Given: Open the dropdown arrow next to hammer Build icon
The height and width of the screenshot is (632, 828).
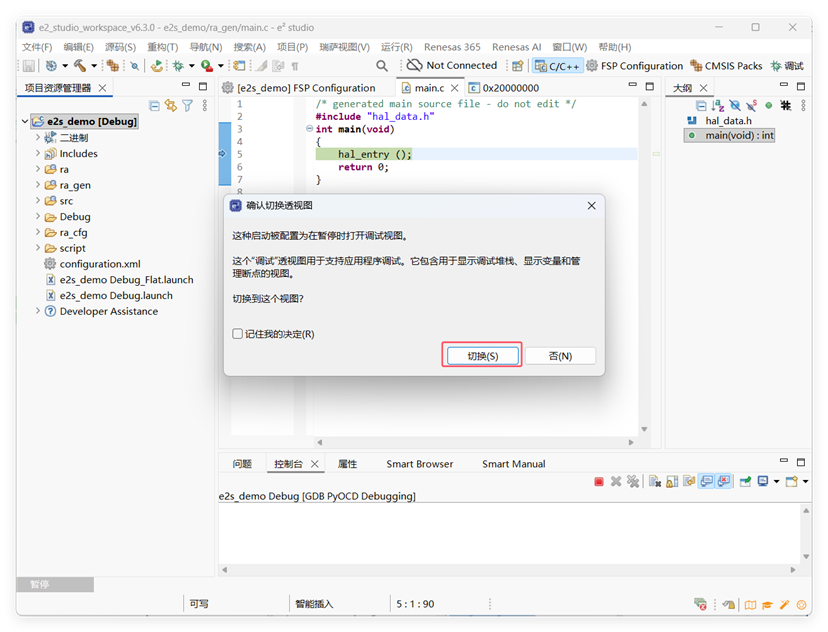Looking at the screenshot, I should [x=94, y=66].
